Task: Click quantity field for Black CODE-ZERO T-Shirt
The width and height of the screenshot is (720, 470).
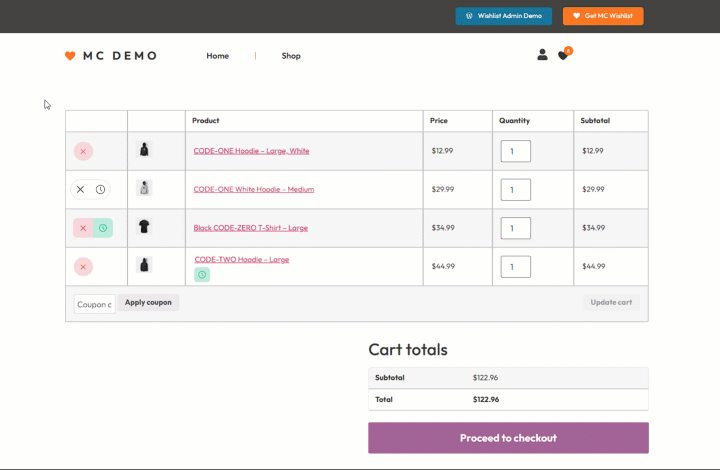Action: click(x=516, y=229)
